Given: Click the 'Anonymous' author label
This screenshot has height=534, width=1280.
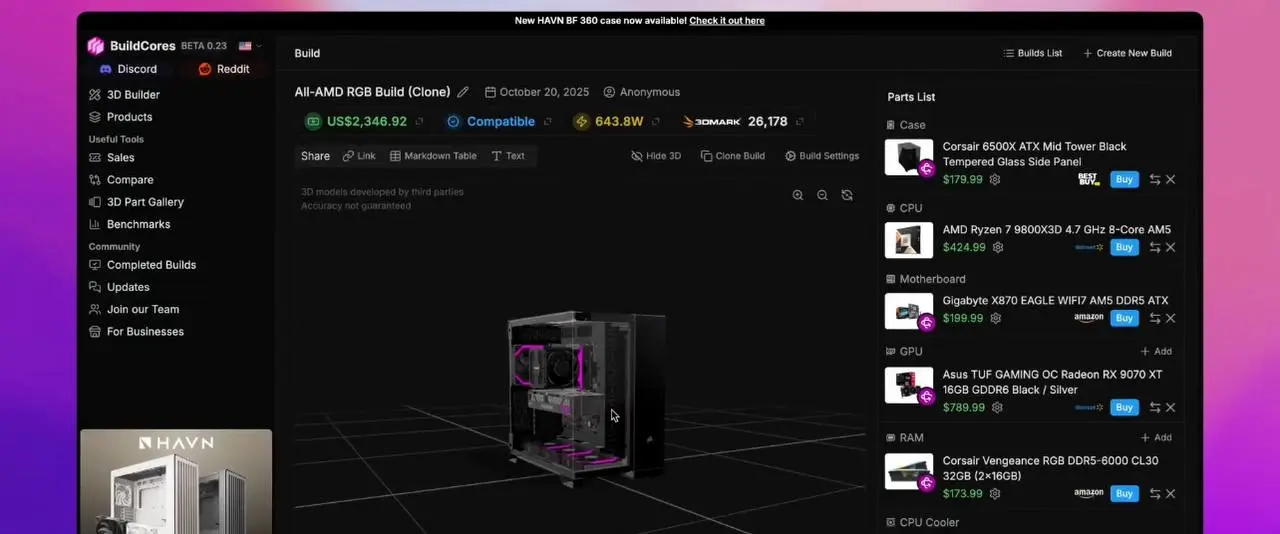Looking at the screenshot, I should (x=642, y=92).
